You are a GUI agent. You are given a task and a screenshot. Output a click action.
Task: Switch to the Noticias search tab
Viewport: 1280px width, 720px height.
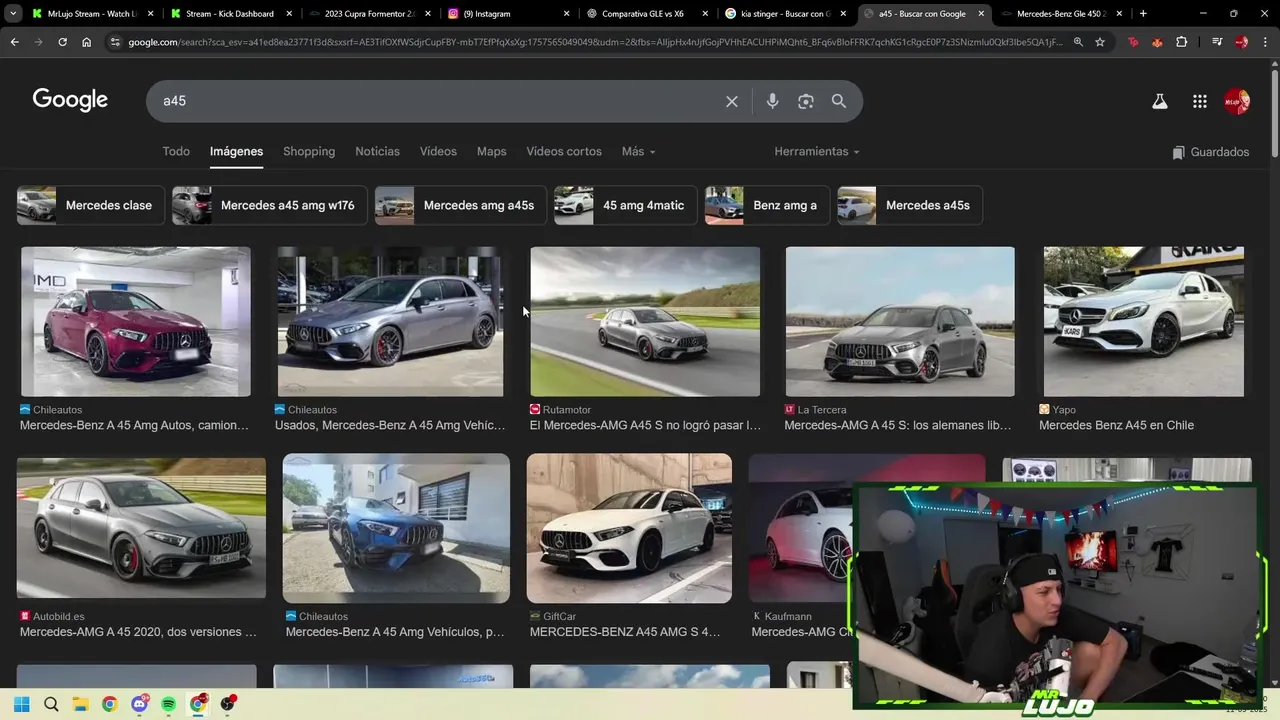point(377,151)
